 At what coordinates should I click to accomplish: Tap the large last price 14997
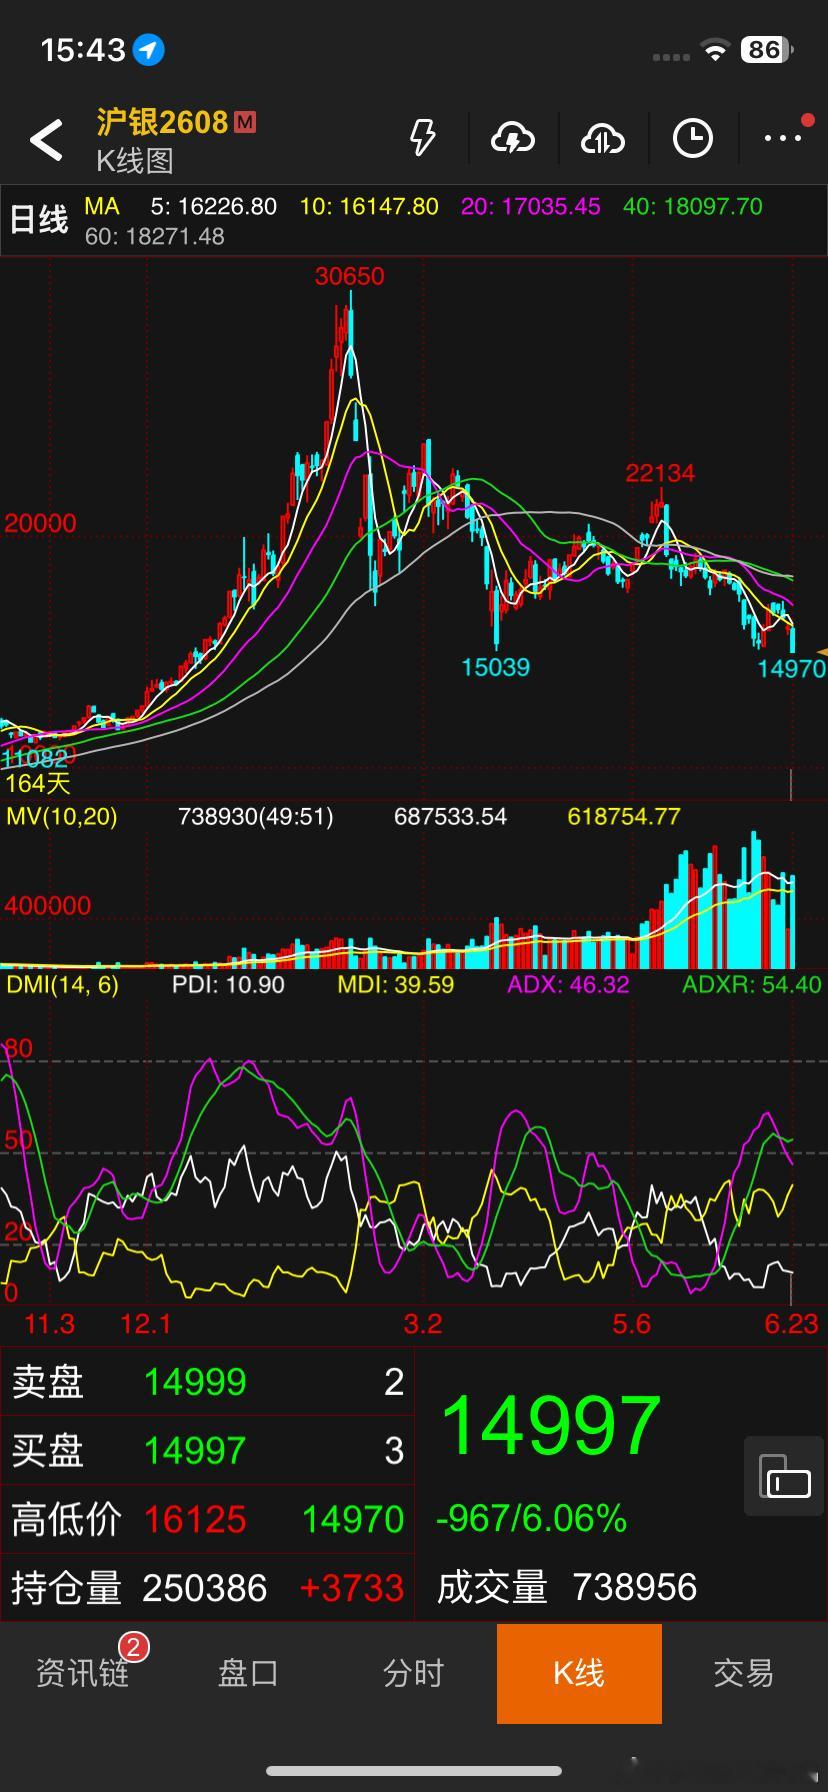[551, 1425]
